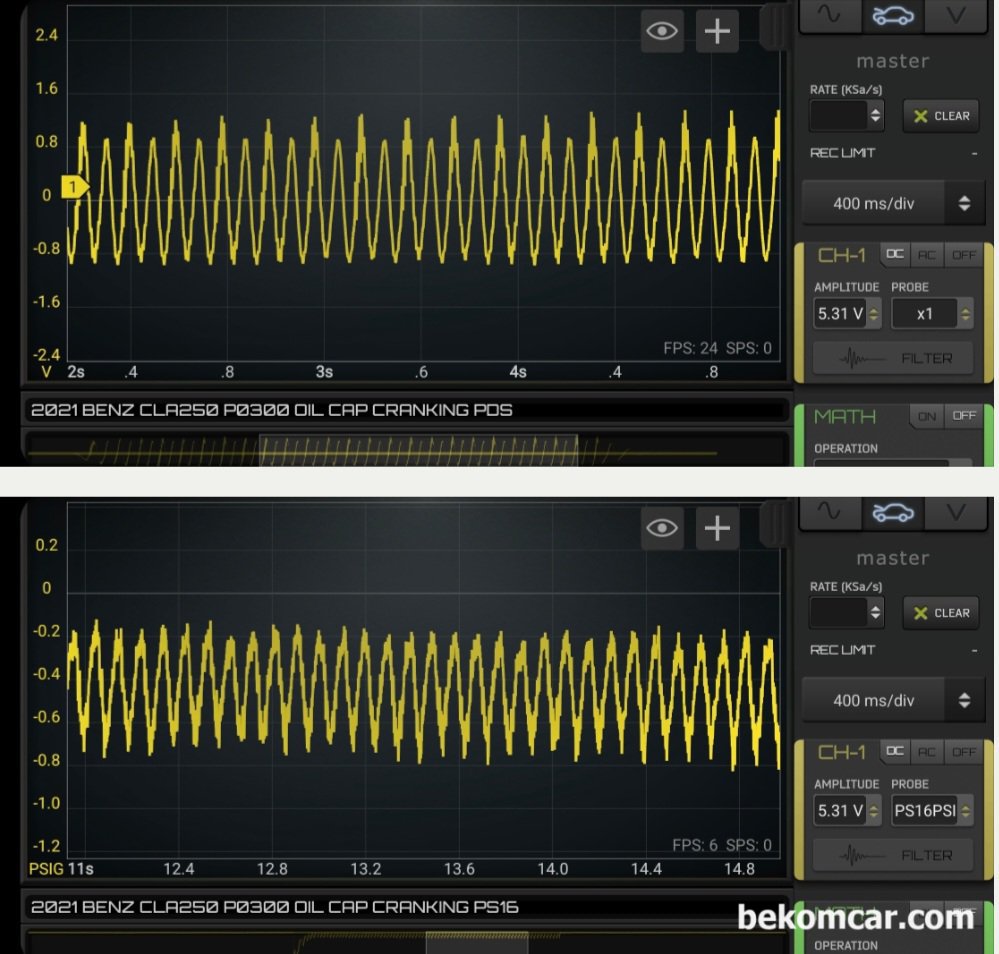The height and width of the screenshot is (954, 999).
Task: Open the upper panel's 400 ms/div time base selector
Action: [x=893, y=203]
